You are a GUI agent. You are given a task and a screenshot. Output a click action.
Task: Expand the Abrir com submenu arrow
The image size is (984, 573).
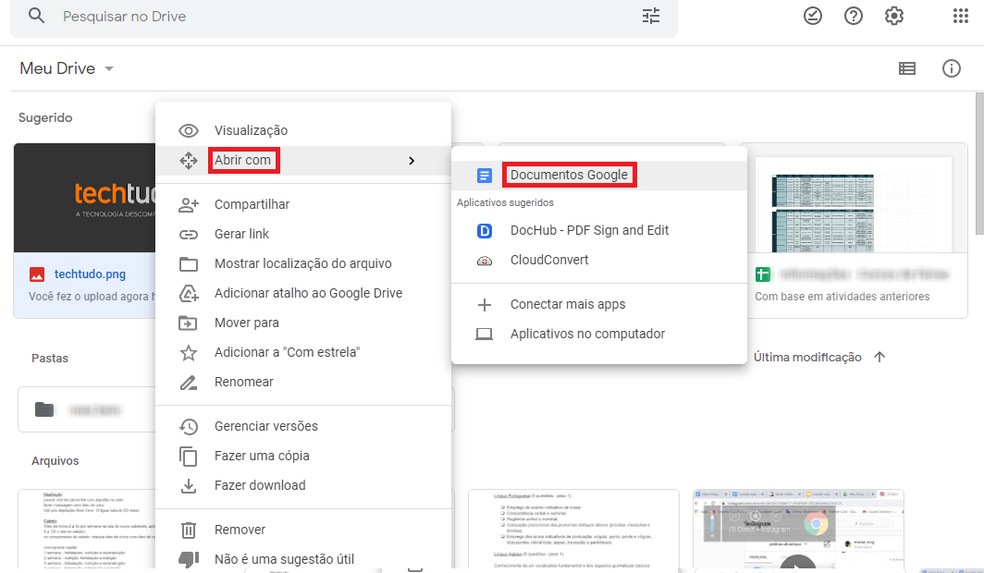tap(412, 161)
